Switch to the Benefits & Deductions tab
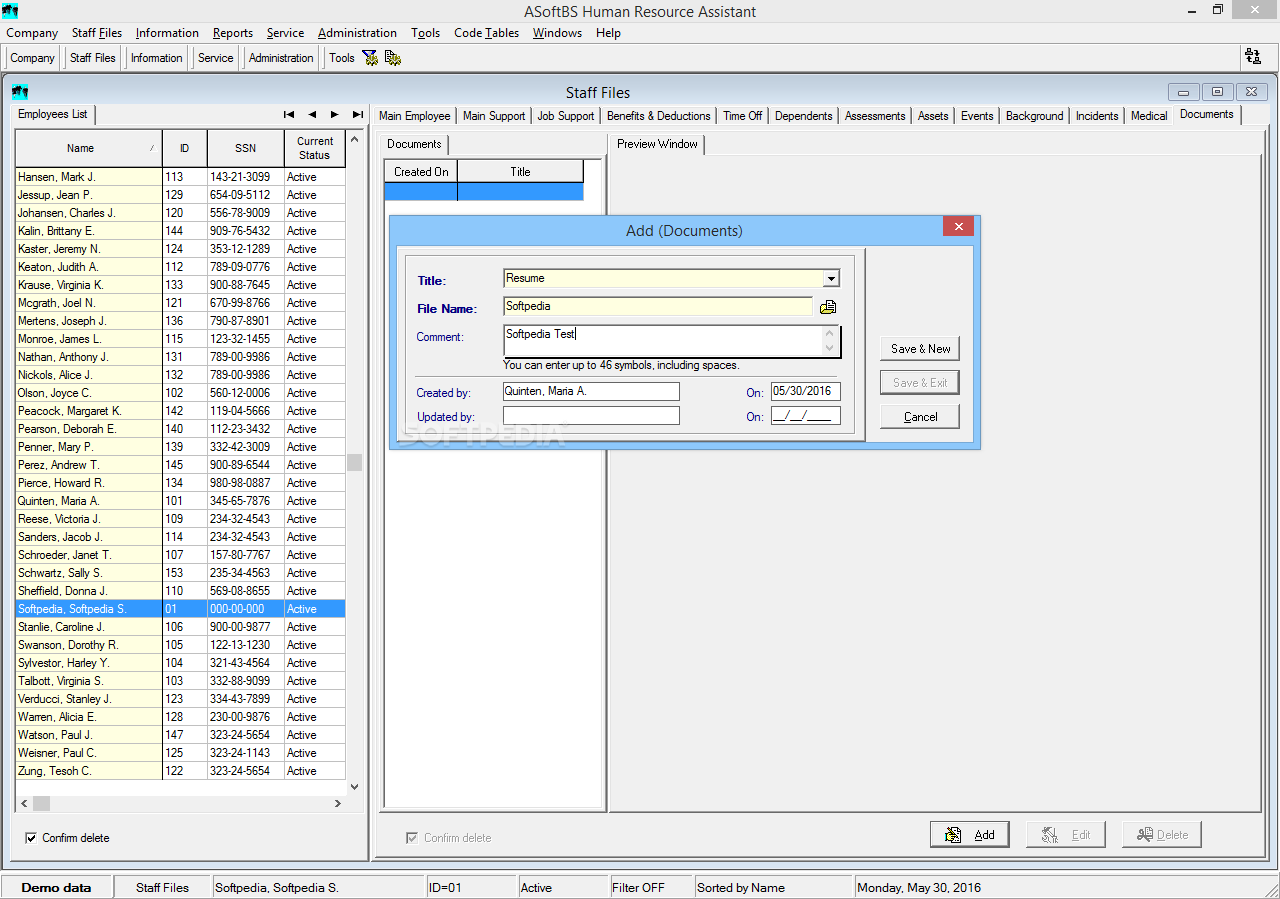The image size is (1280, 899). (x=659, y=116)
